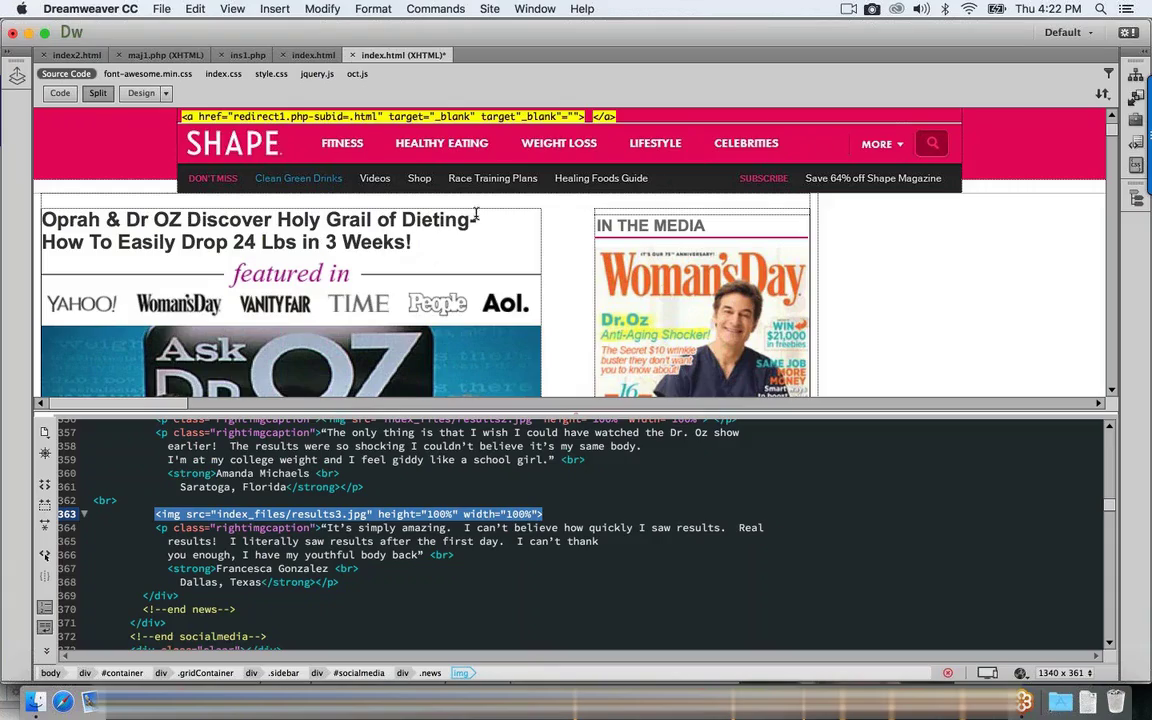
Task: Click the Sync Settings button
Action: [1128, 32]
